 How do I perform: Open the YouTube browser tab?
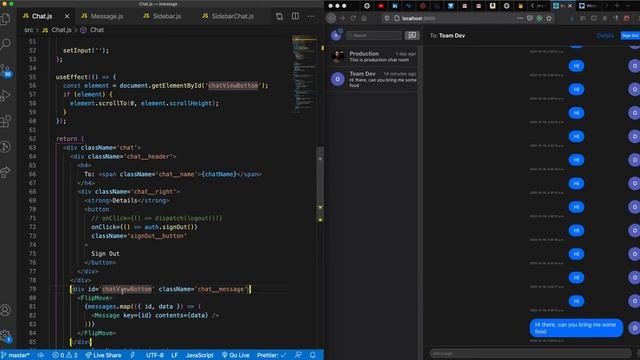coord(381,6)
